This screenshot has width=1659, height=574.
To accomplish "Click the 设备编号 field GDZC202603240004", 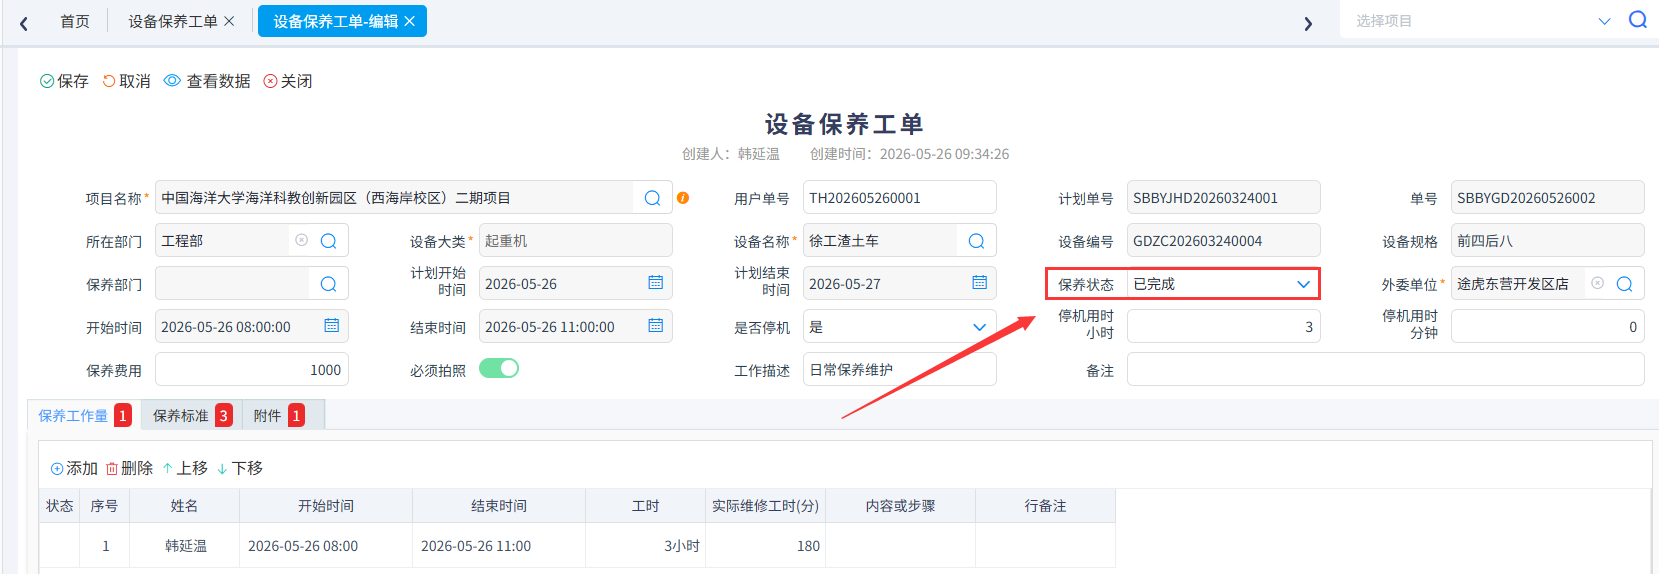I will pyautogui.click(x=1223, y=241).
